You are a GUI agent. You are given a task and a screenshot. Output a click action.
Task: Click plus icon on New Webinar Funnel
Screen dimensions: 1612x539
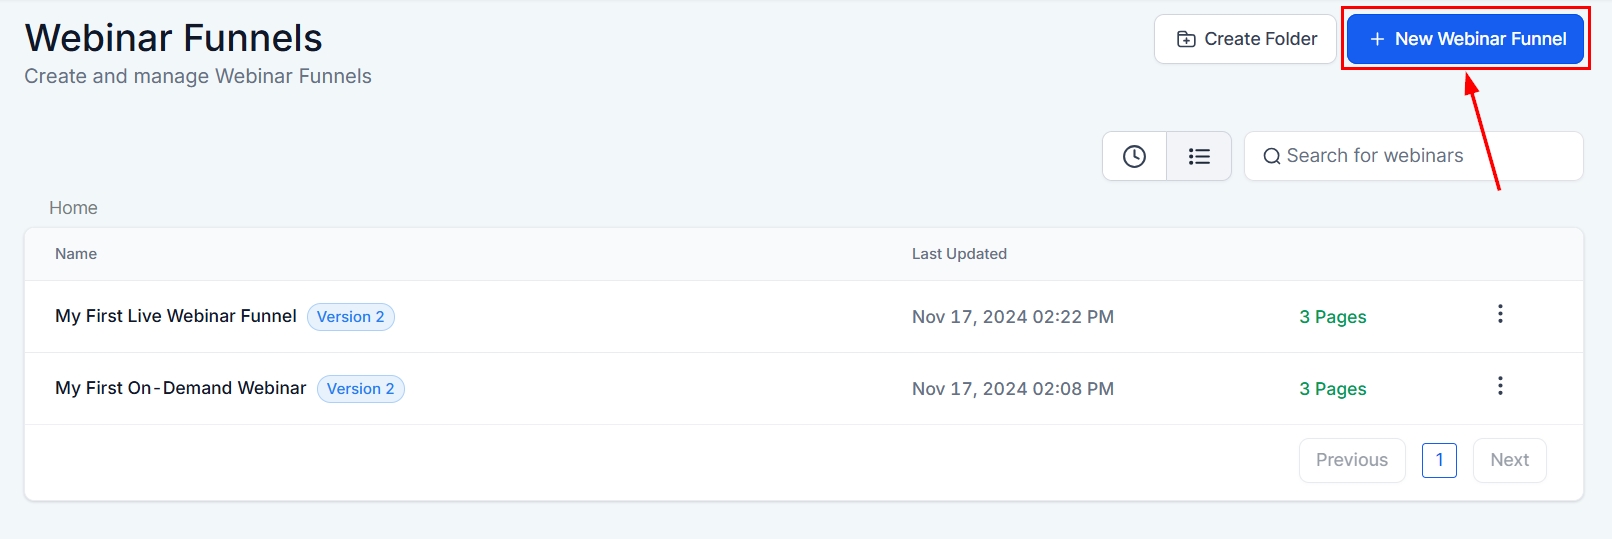click(1377, 39)
